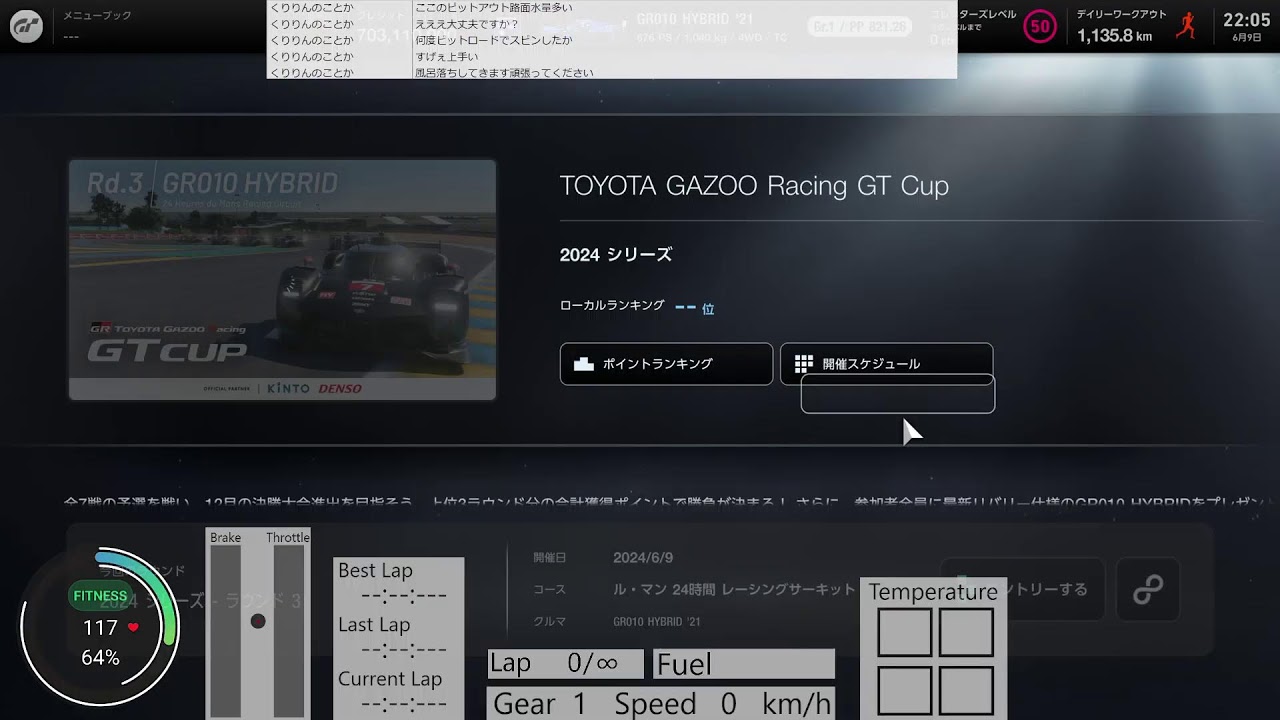Click the grid icon in 開催スケジュール
The width and height of the screenshot is (1280, 720).
pyautogui.click(x=803, y=364)
